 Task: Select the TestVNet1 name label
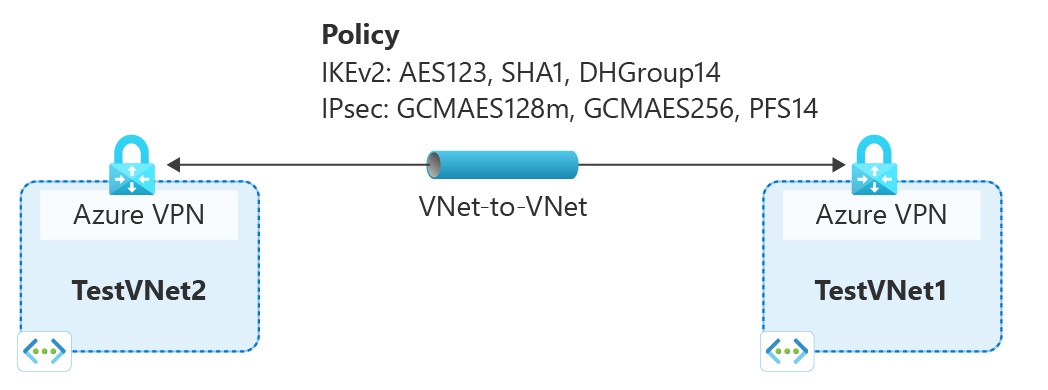881,291
